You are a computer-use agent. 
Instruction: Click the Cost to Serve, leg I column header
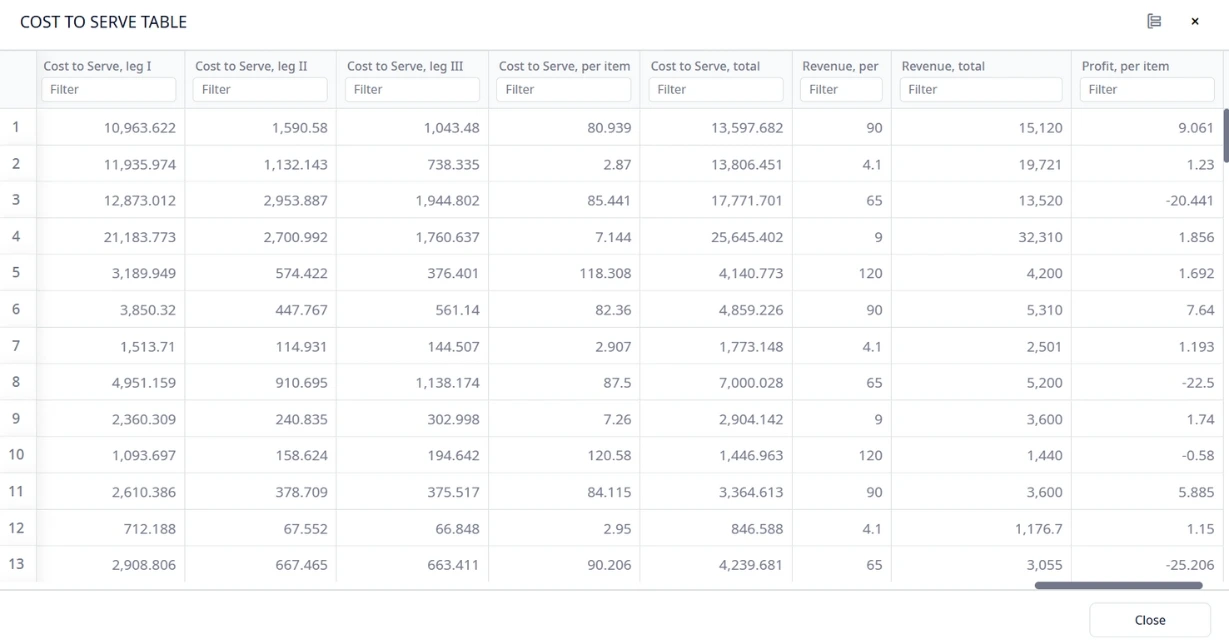tap(98, 66)
